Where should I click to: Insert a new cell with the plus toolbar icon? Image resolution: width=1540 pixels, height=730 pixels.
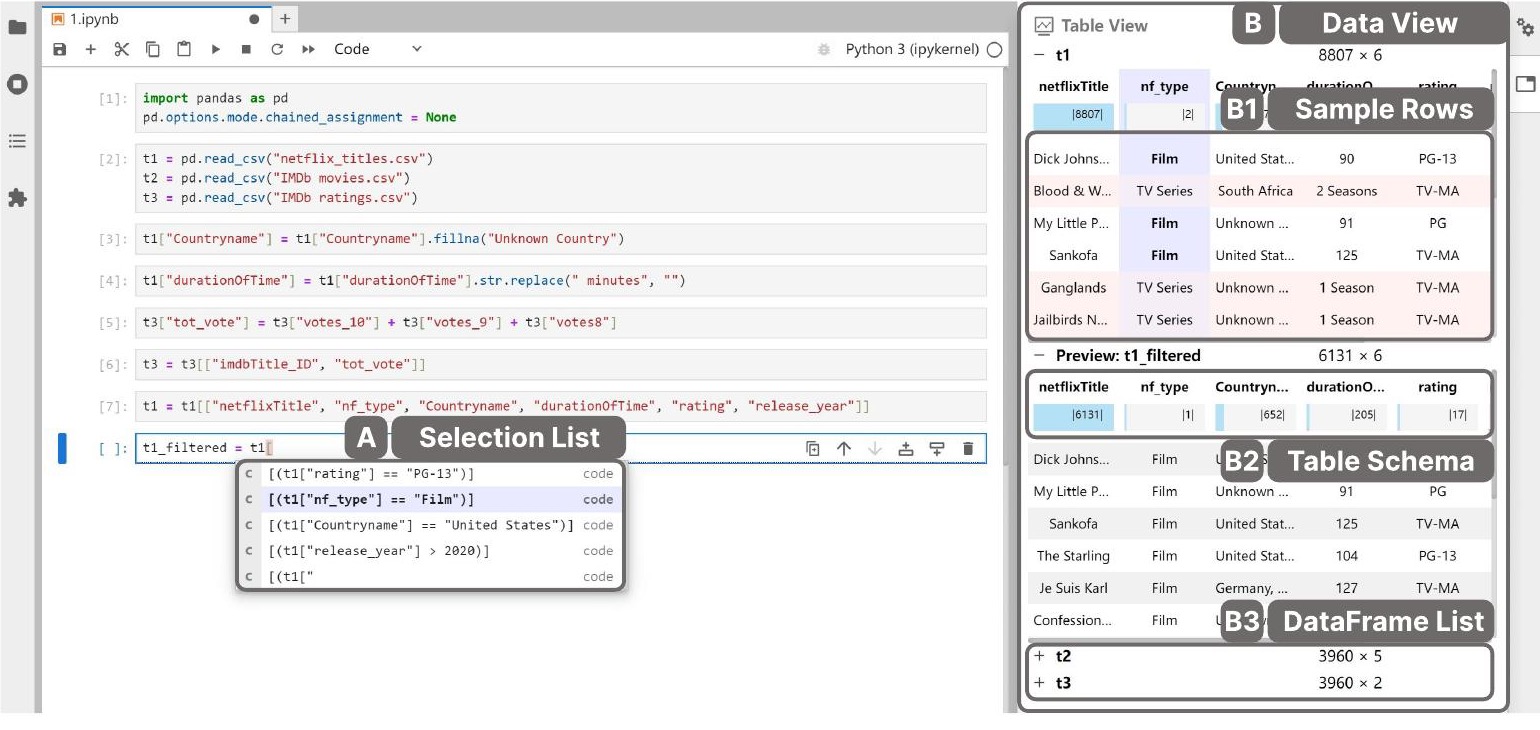click(x=91, y=49)
